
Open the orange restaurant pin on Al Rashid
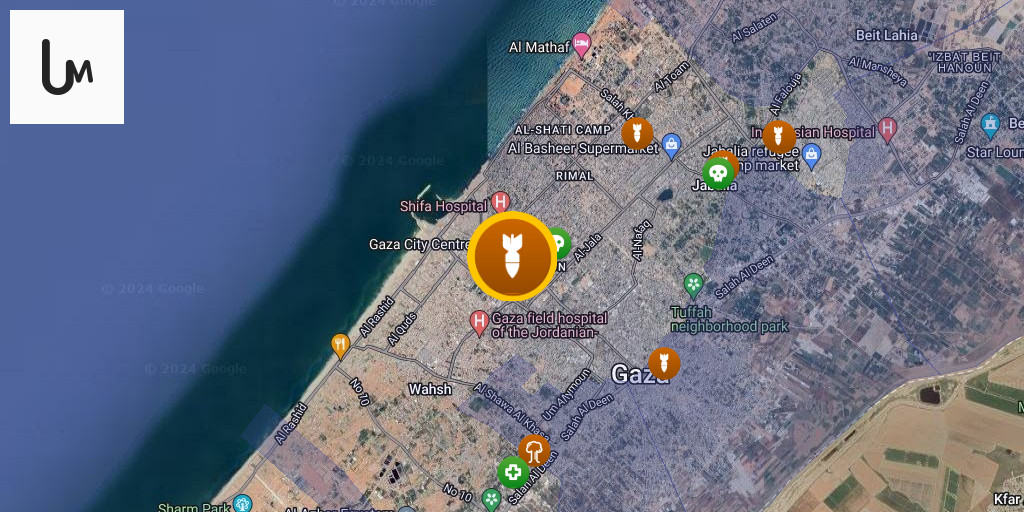pyautogui.click(x=340, y=346)
